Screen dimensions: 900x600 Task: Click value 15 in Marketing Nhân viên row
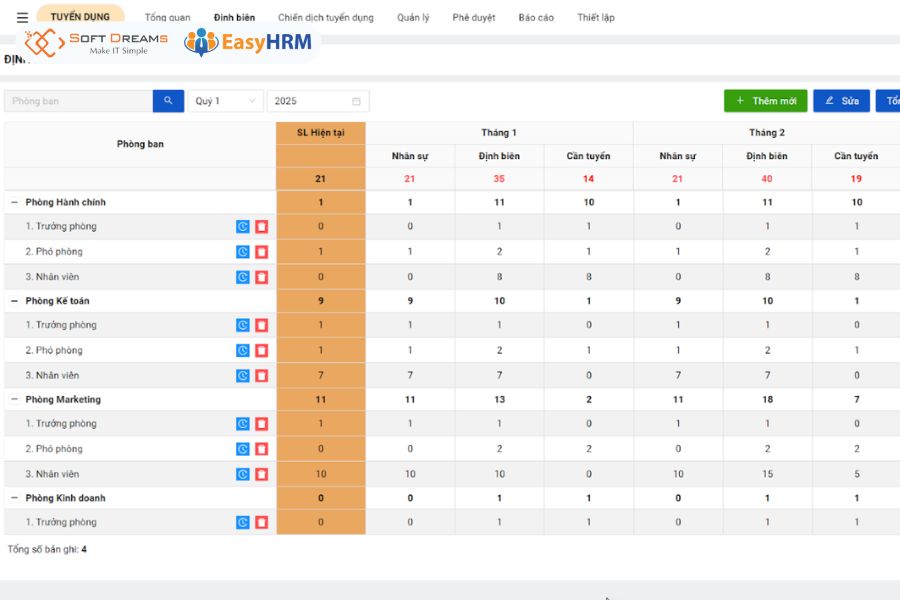[x=767, y=474]
